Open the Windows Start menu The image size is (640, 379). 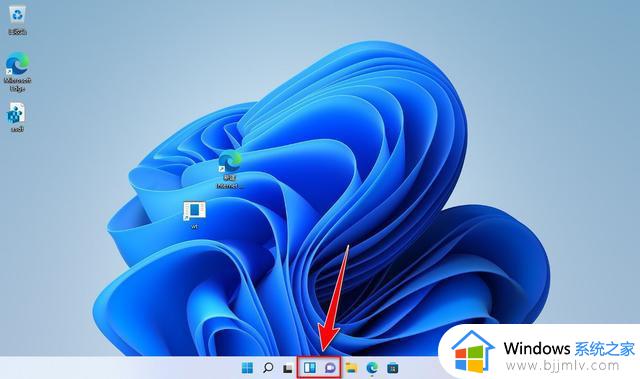[247, 368]
